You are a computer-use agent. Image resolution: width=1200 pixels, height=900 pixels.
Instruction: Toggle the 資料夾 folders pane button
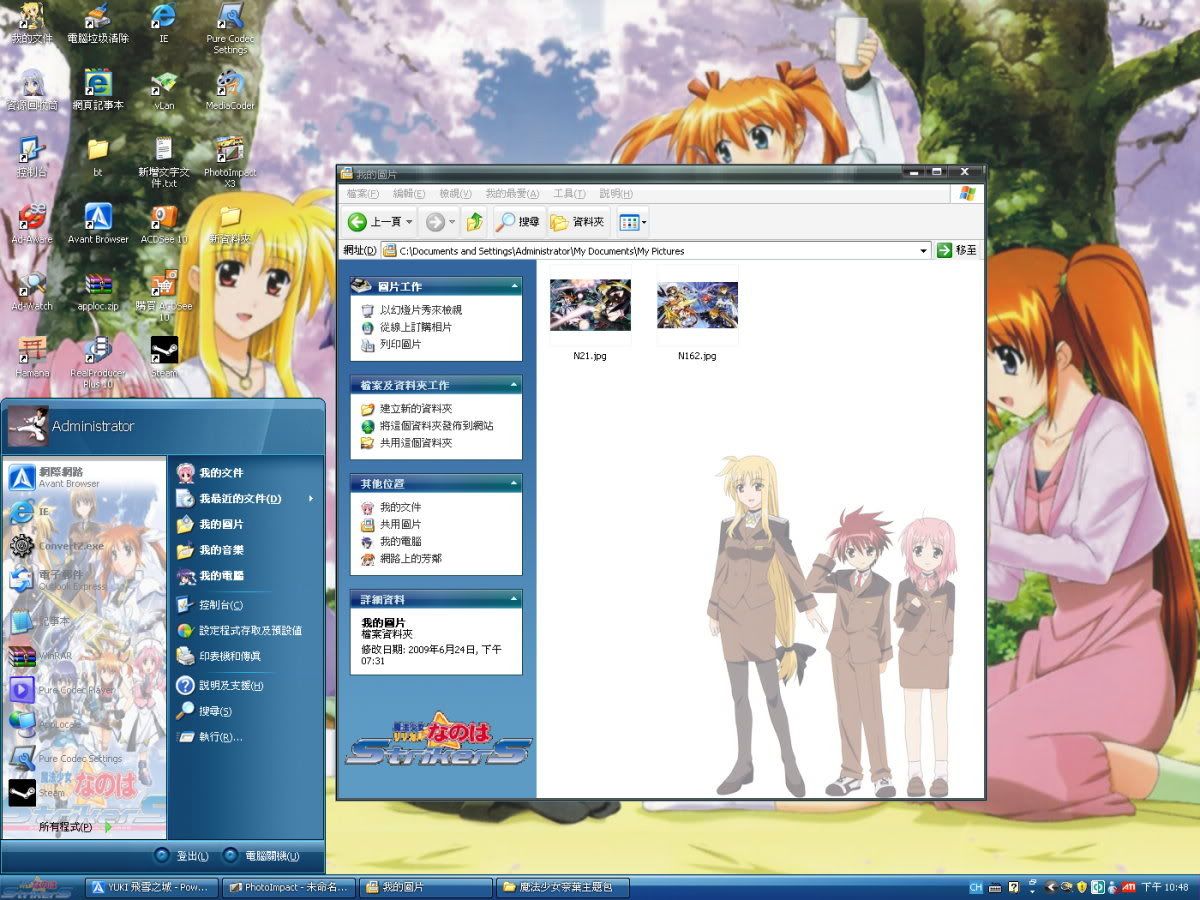578,221
